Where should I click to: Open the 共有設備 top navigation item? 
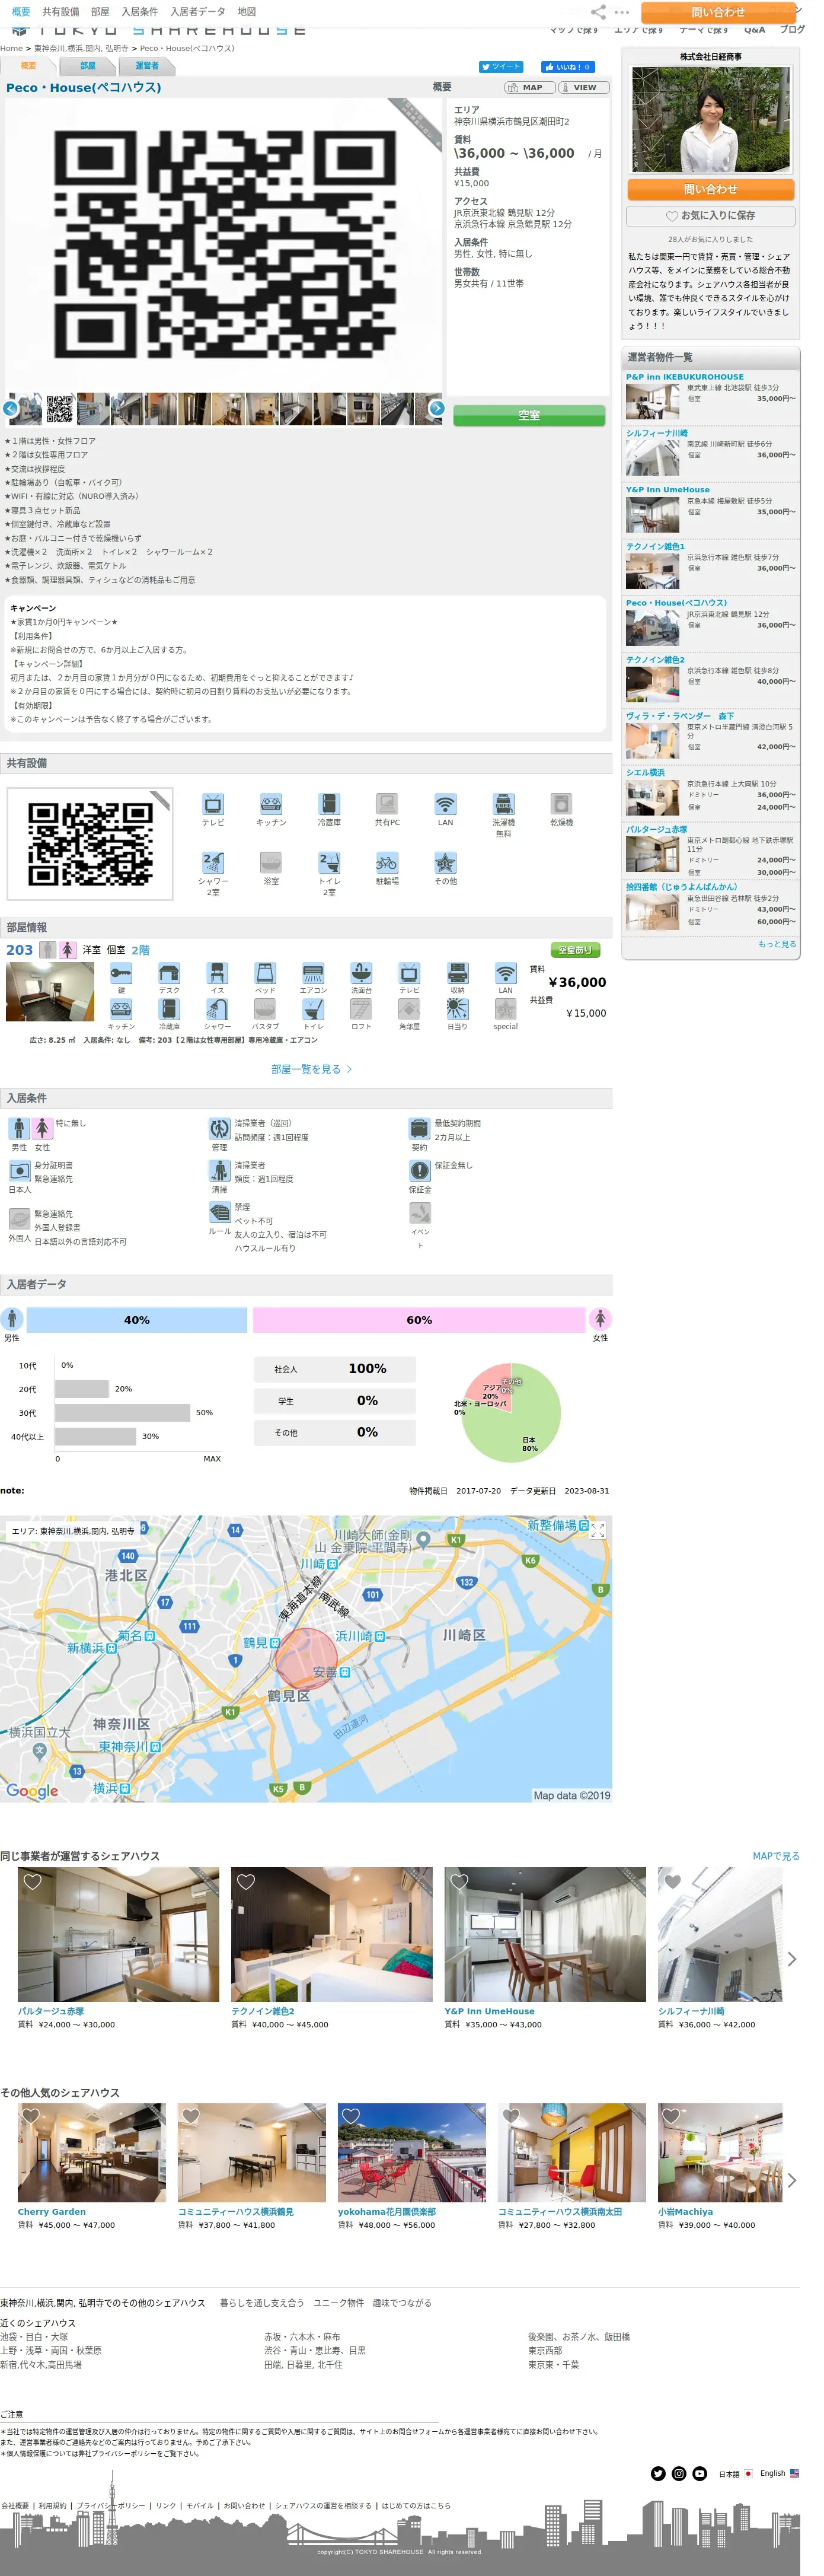tap(60, 12)
